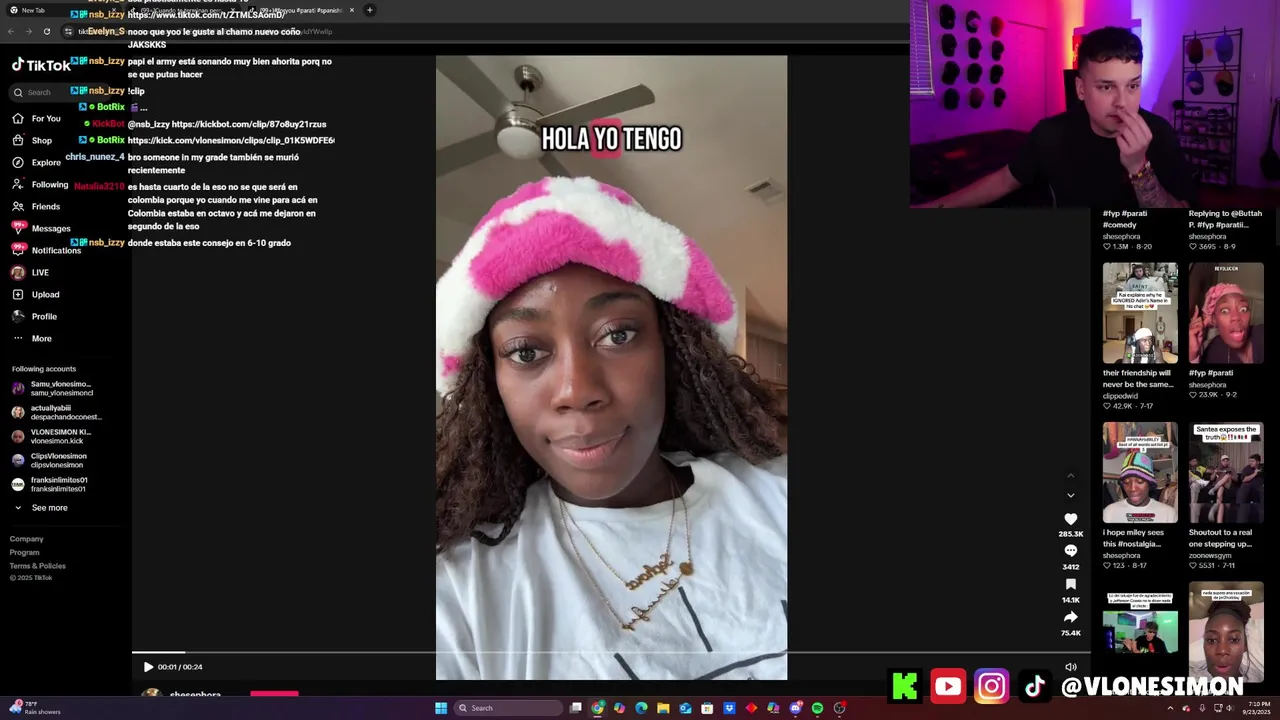1280x720 pixels.
Task: Open Google Chrome from the taskbar
Action: point(598,708)
